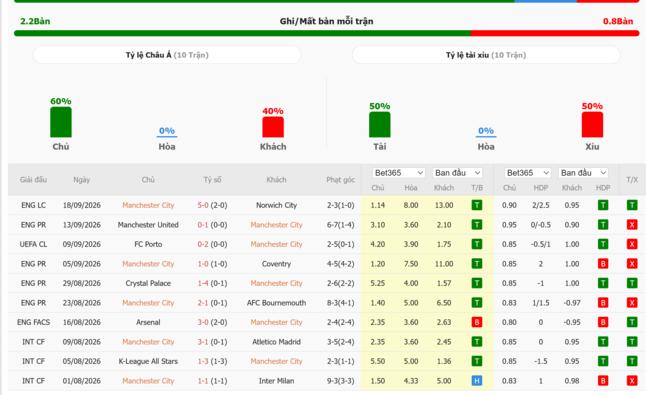Click the K-League All Stars team name

click(148, 361)
